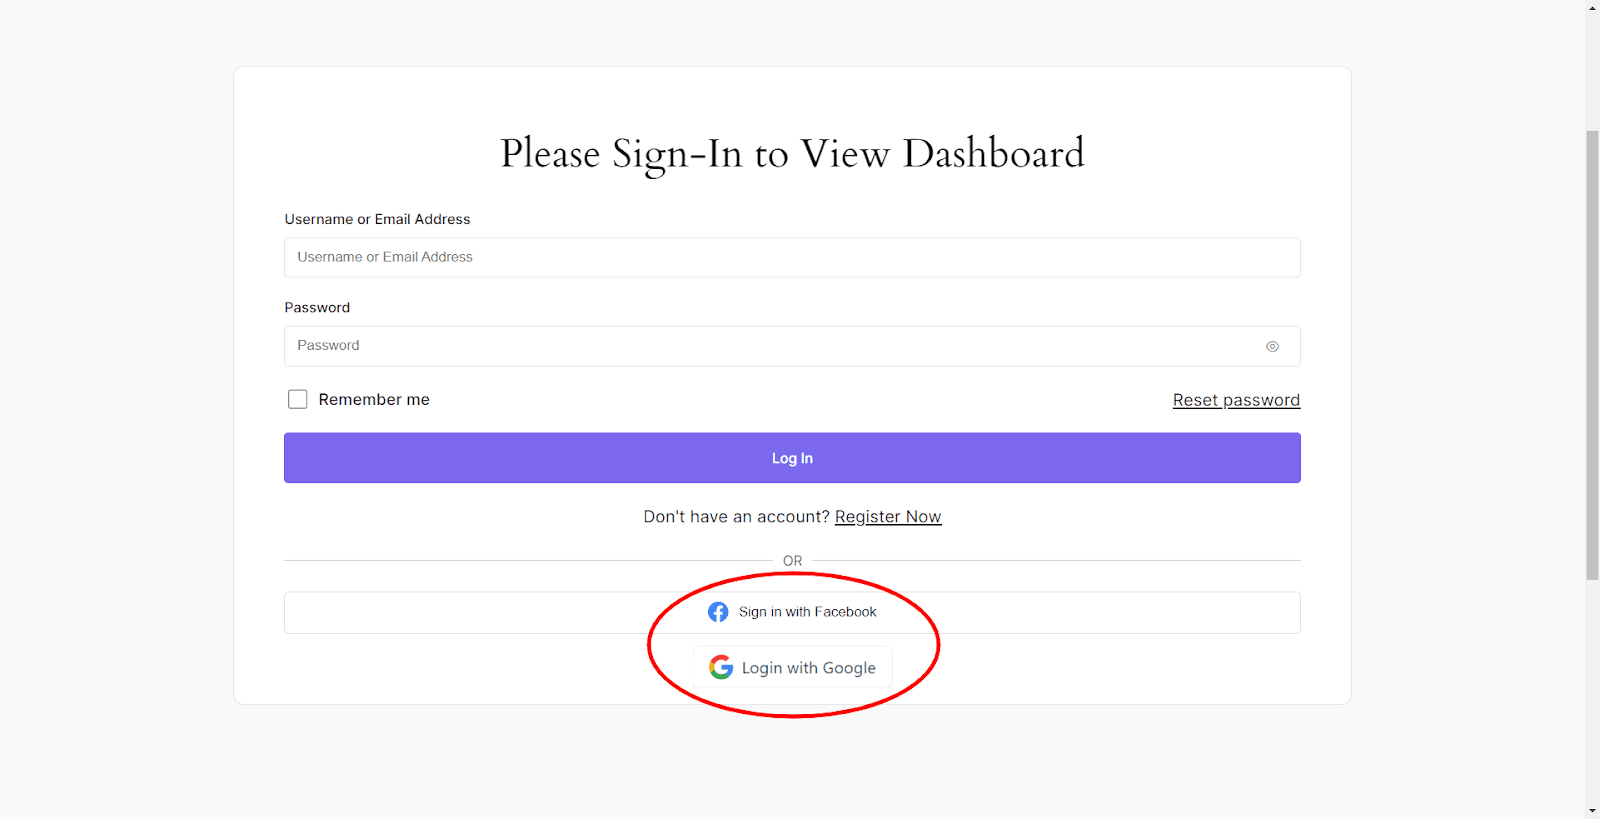Click the Facebook logo icon

(x=718, y=611)
